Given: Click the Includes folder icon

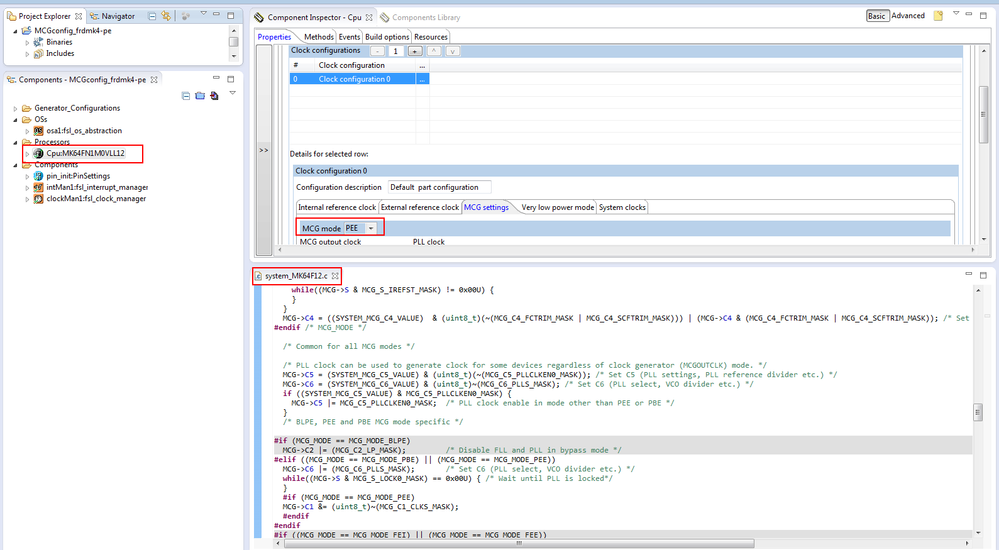Looking at the screenshot, I should tap(38, 54).
